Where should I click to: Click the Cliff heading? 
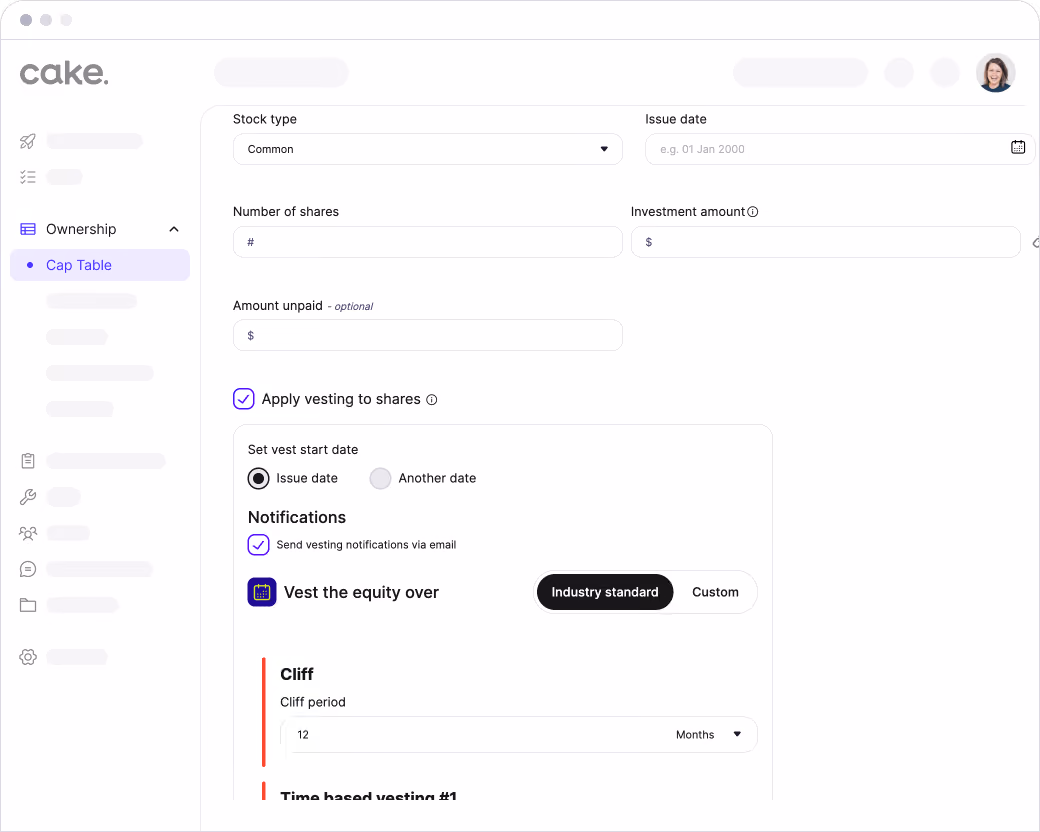point(296,674)
